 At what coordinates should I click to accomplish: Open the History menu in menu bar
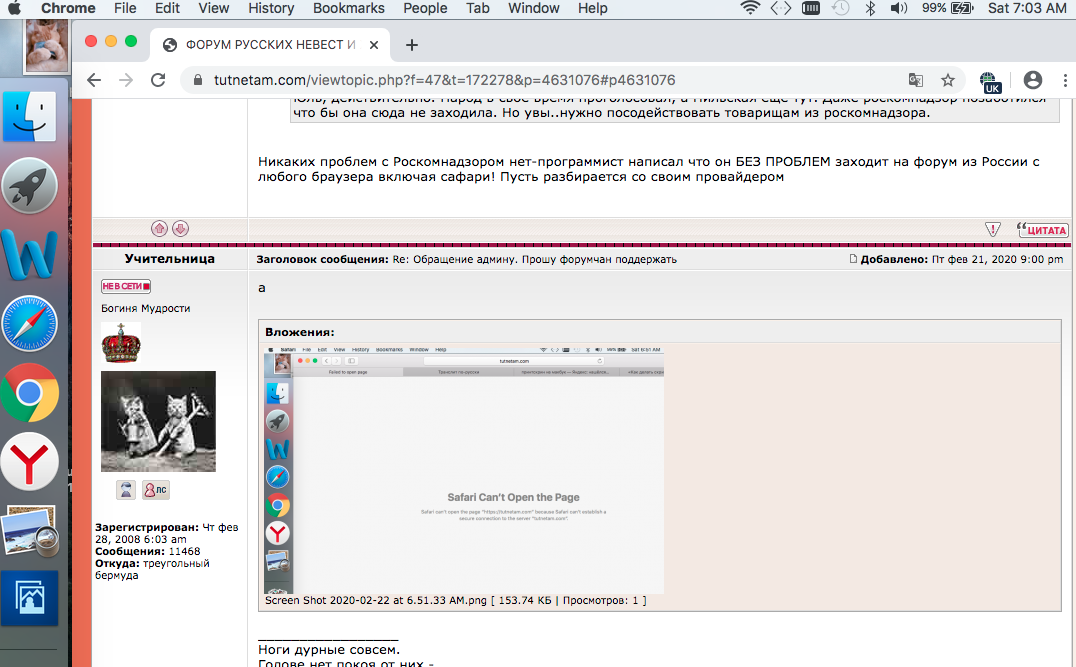(271, 8)
